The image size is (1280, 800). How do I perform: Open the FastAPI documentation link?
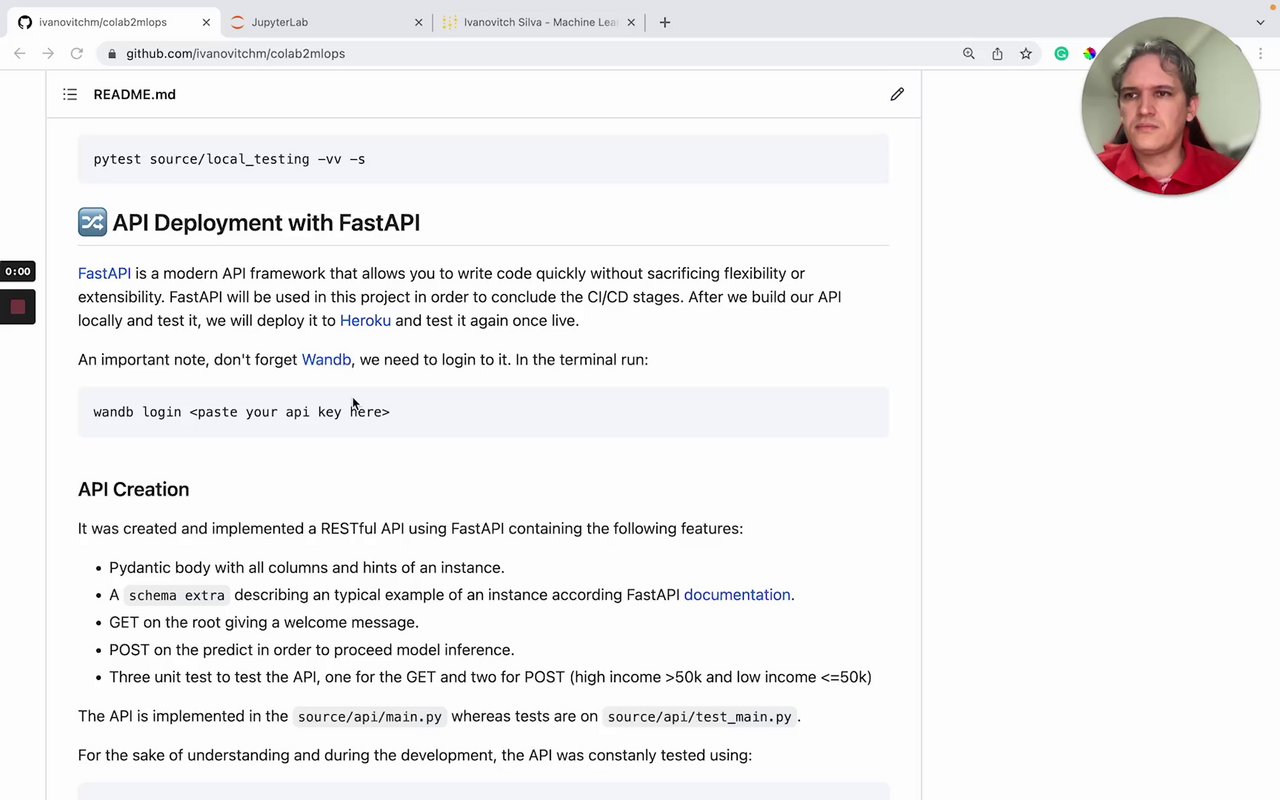(x=736, y=594)
